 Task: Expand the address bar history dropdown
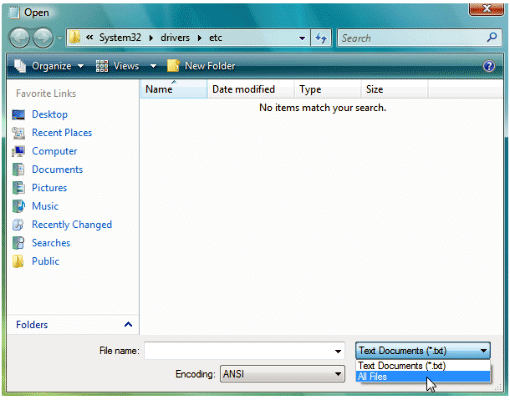302,38
